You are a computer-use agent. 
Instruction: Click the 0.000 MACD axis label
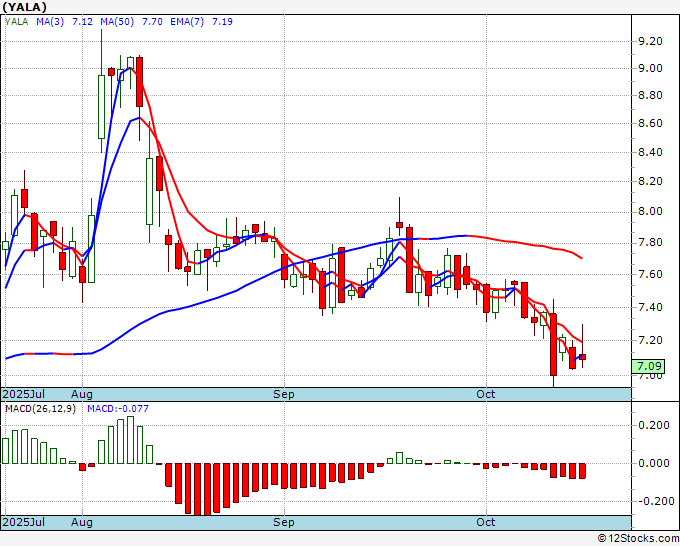pos(654,463)
